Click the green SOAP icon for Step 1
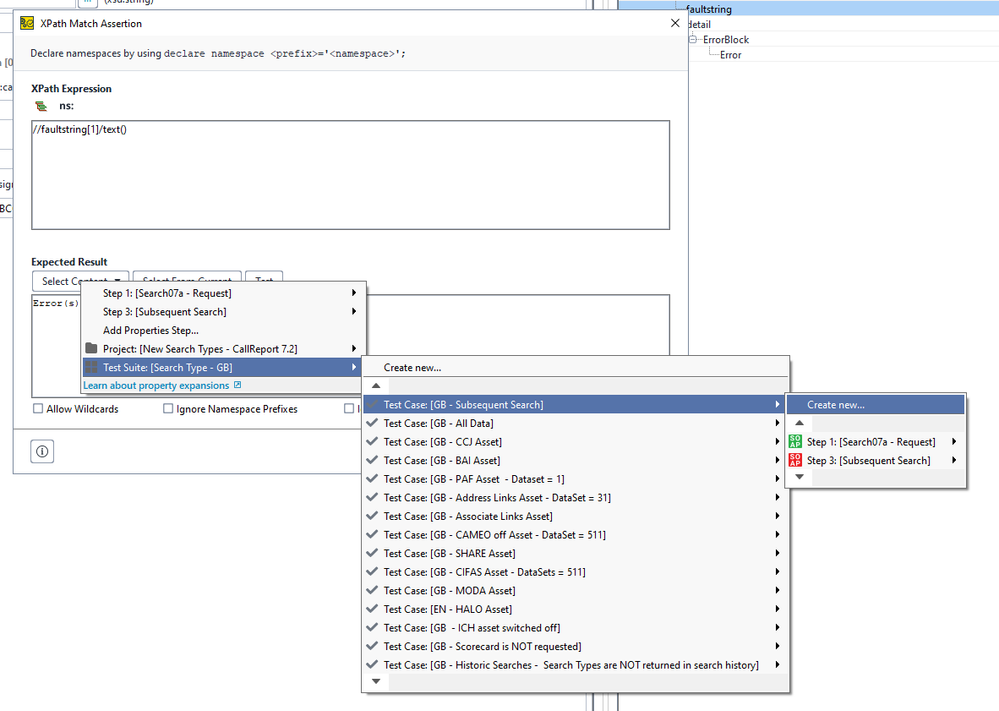The image size is (999, 711). pyautogui.click(x=795, y=442)
